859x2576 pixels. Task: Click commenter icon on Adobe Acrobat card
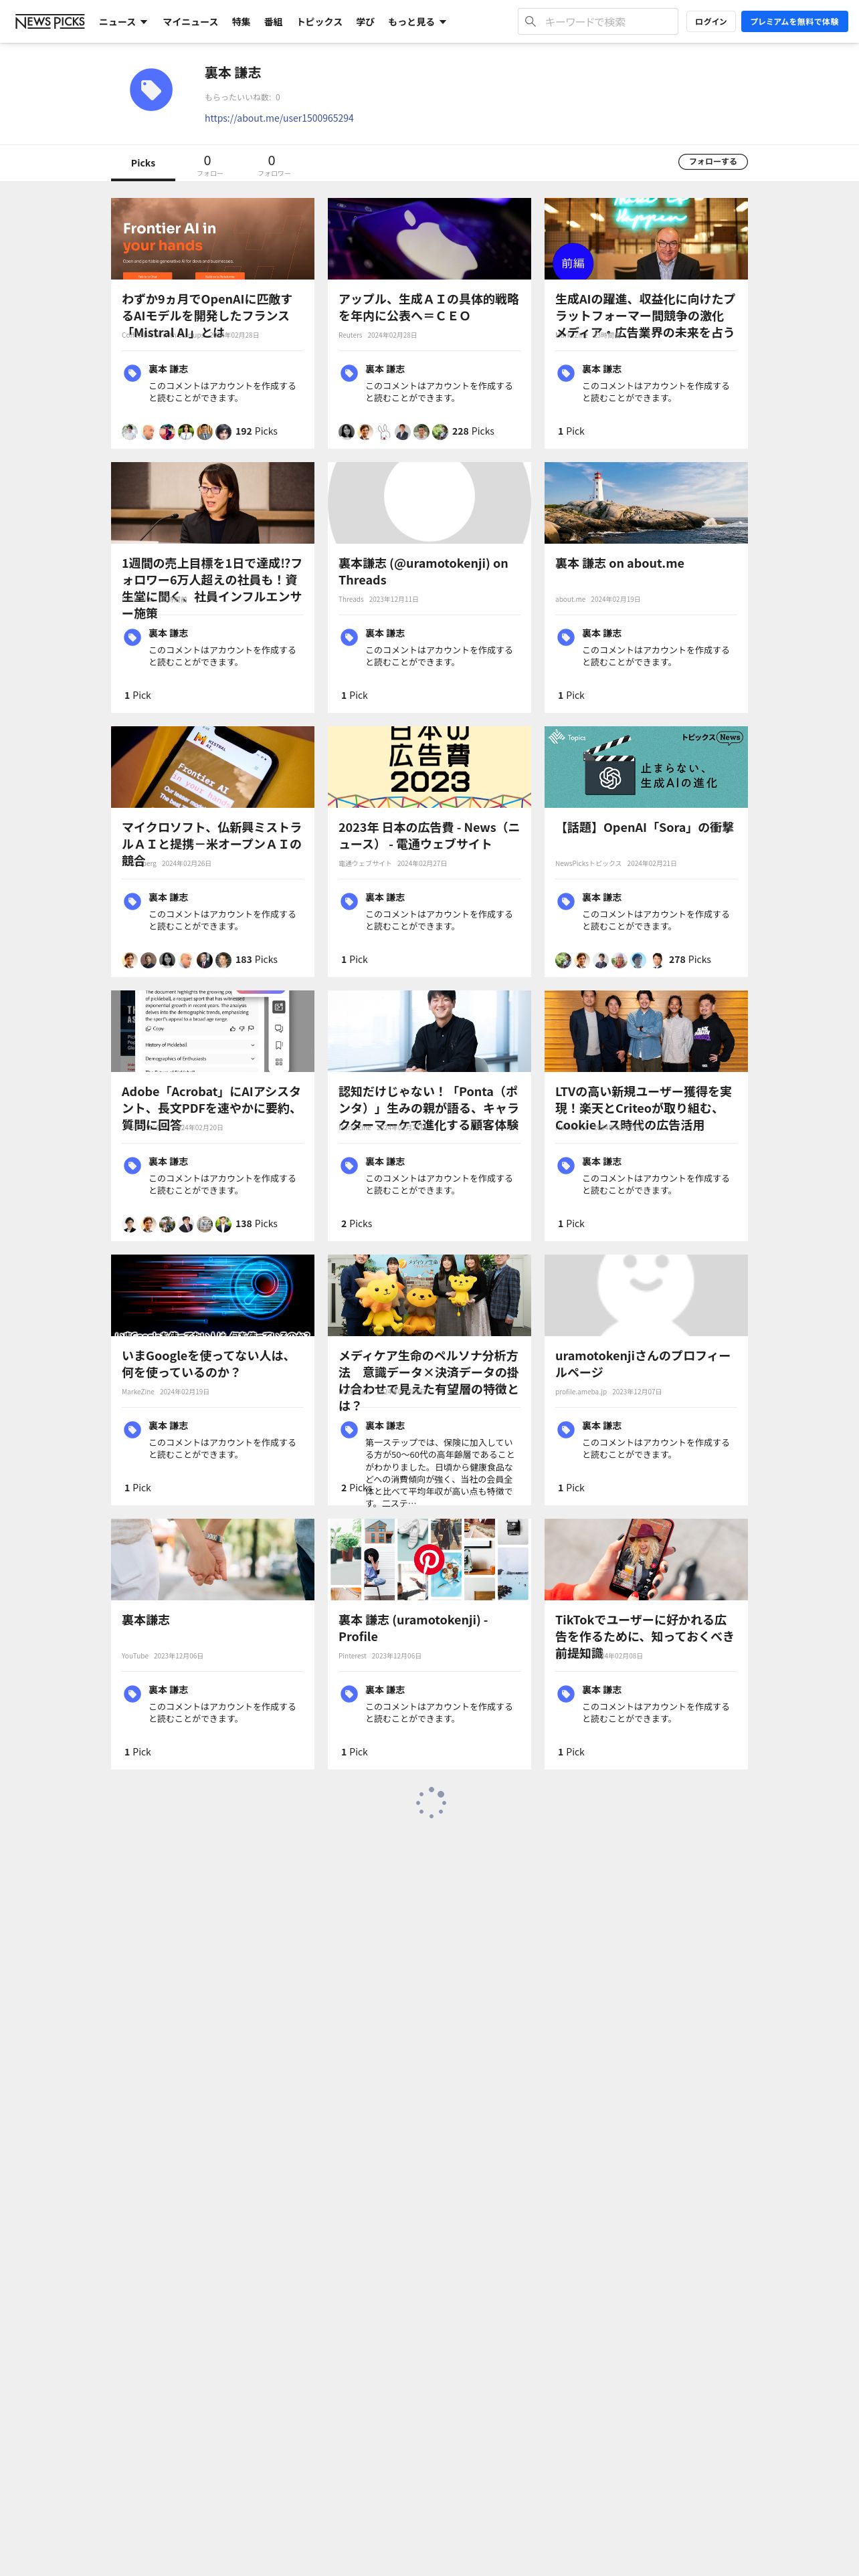click(x=132, y=1165)
